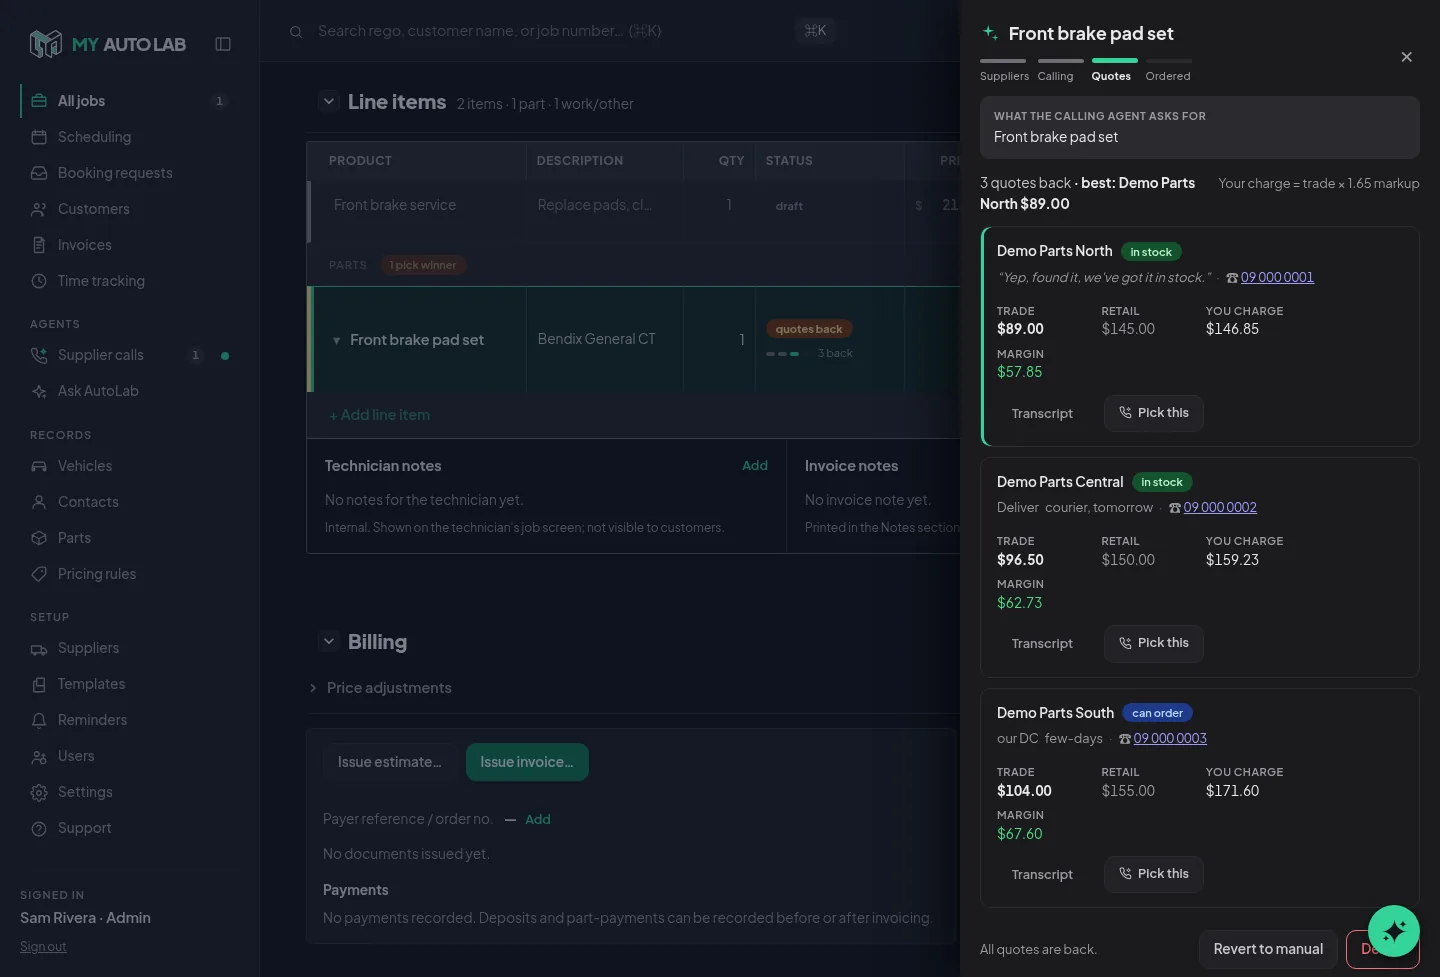
Task: Pick the Demo Parts North quote
Action: click(x=1154, y=413)
